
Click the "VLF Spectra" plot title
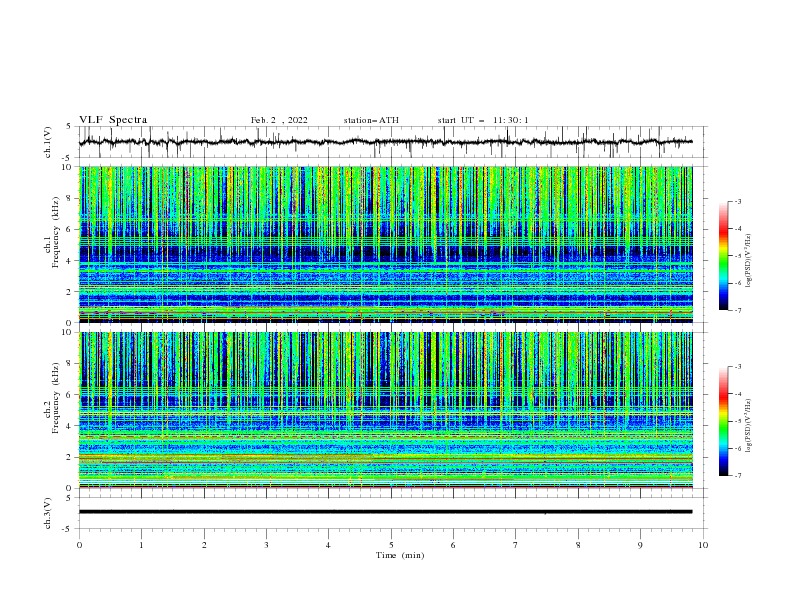pyautogui.click(x=113, y=120)
